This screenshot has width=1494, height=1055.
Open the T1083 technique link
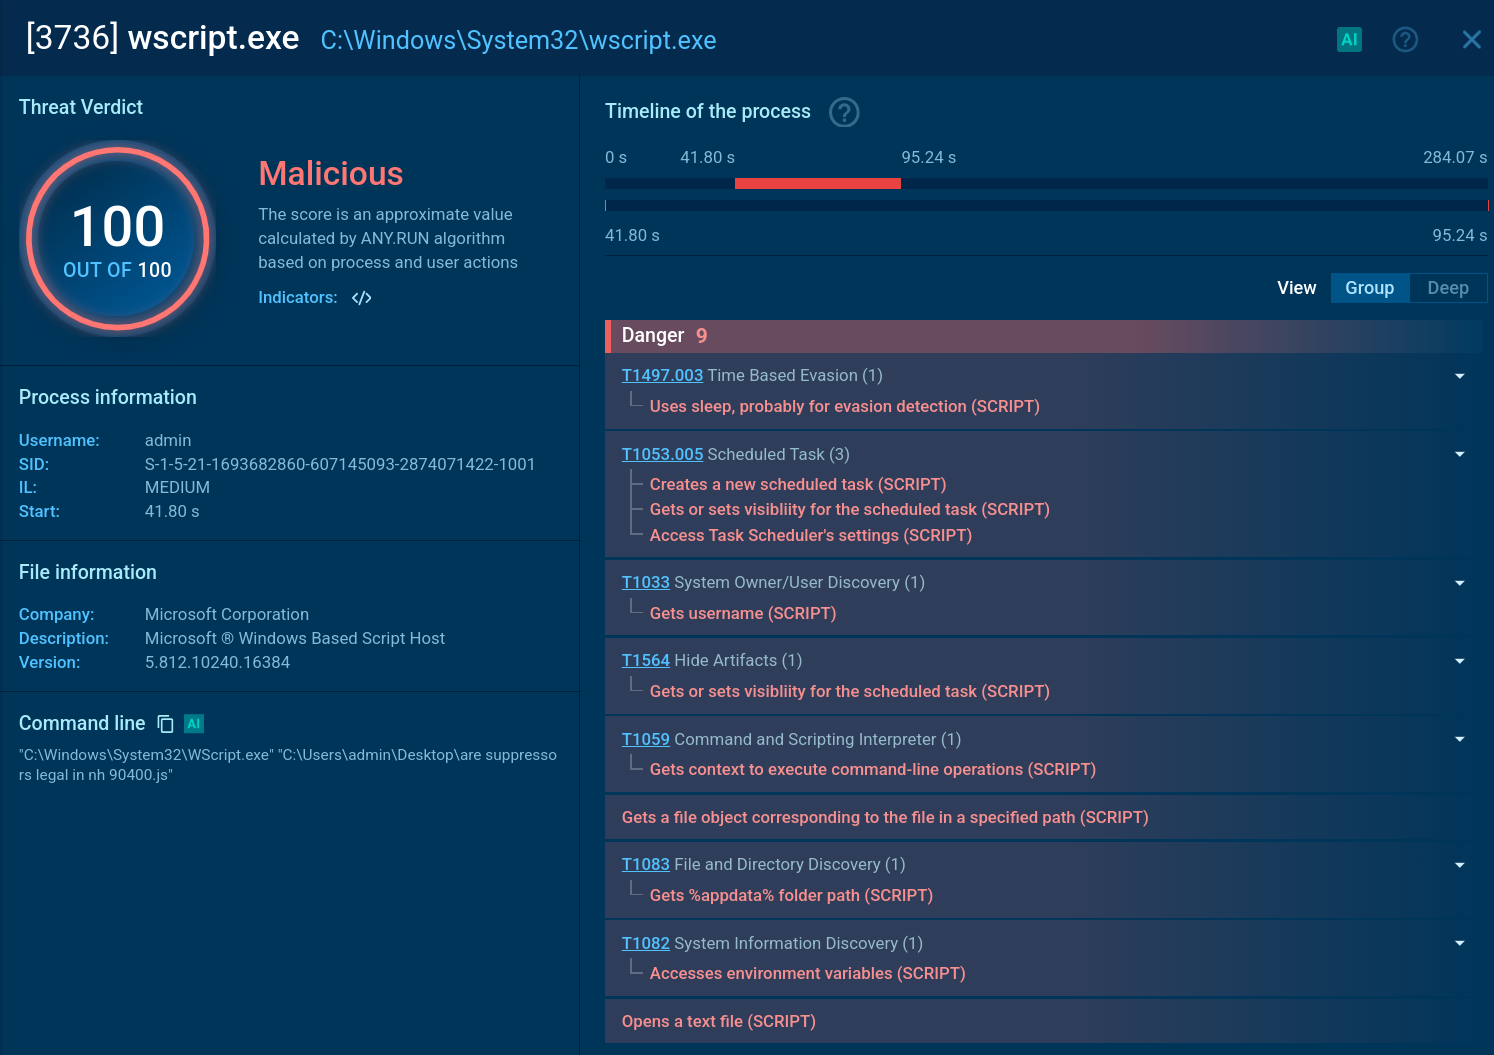645,865
